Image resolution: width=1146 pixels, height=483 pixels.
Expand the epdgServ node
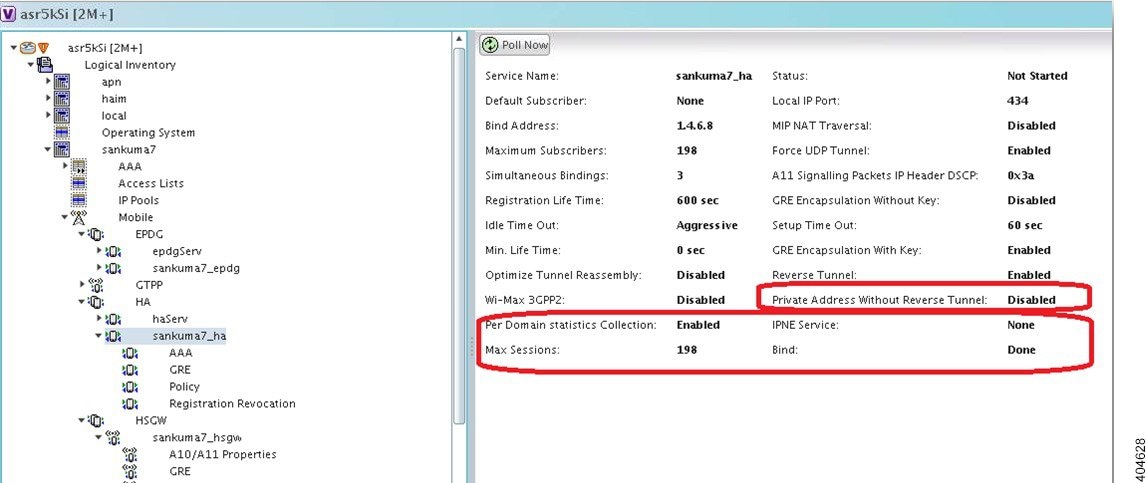click(x=99, y=251)
